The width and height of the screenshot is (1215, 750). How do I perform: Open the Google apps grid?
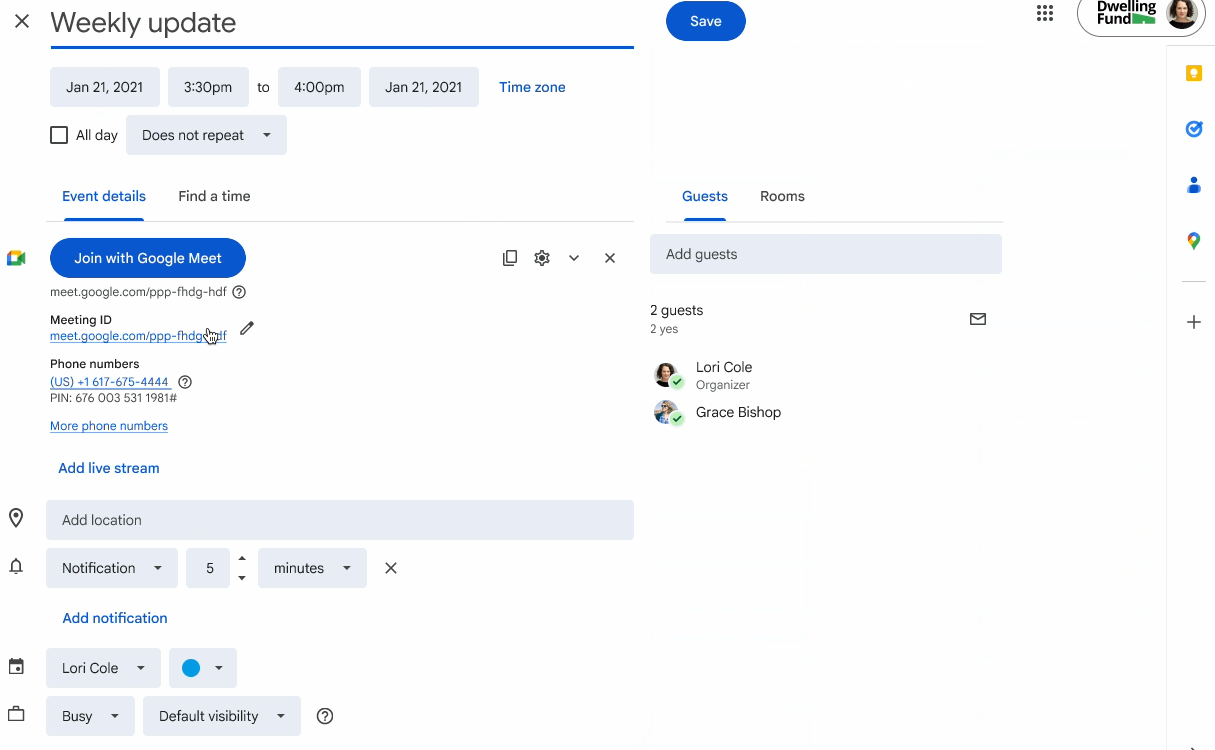(1045, 14)
